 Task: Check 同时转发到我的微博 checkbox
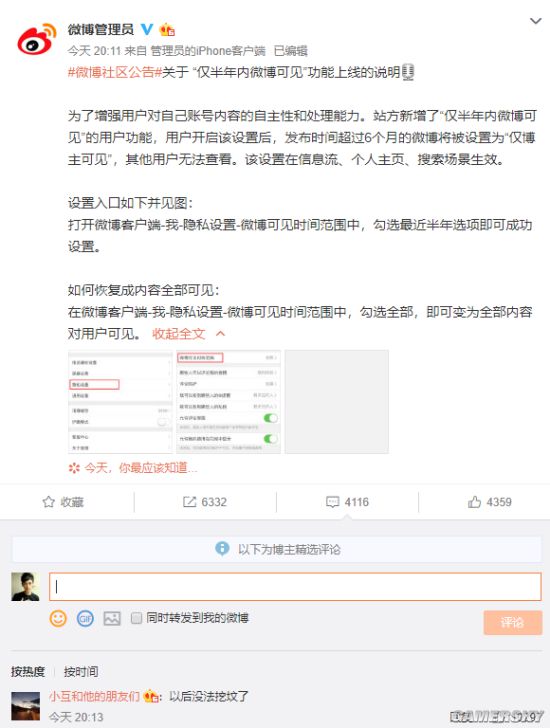136,618
